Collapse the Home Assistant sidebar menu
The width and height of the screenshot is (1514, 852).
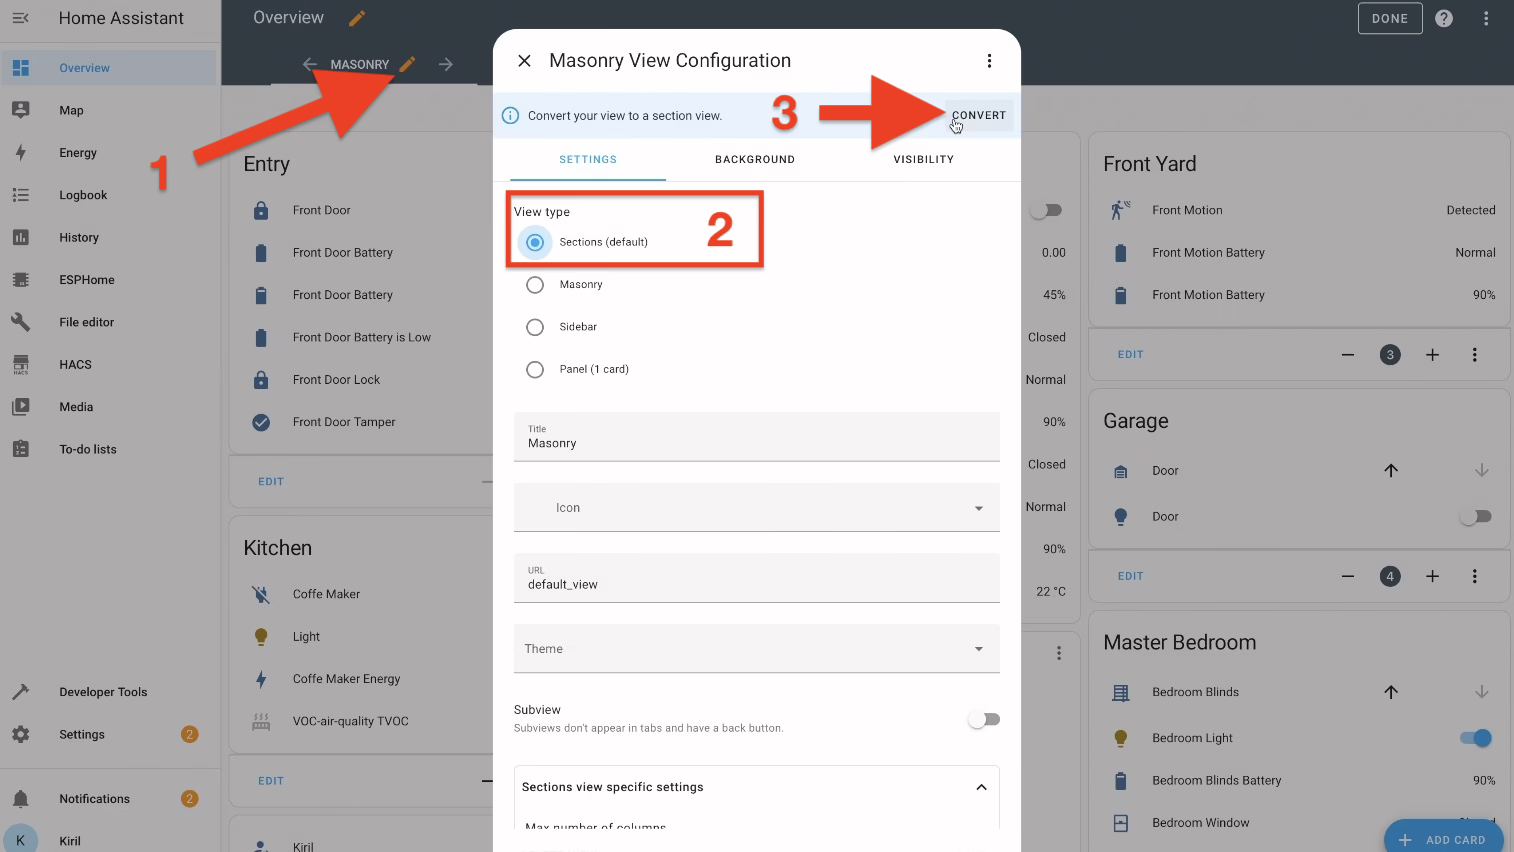[x=20, y=18]
